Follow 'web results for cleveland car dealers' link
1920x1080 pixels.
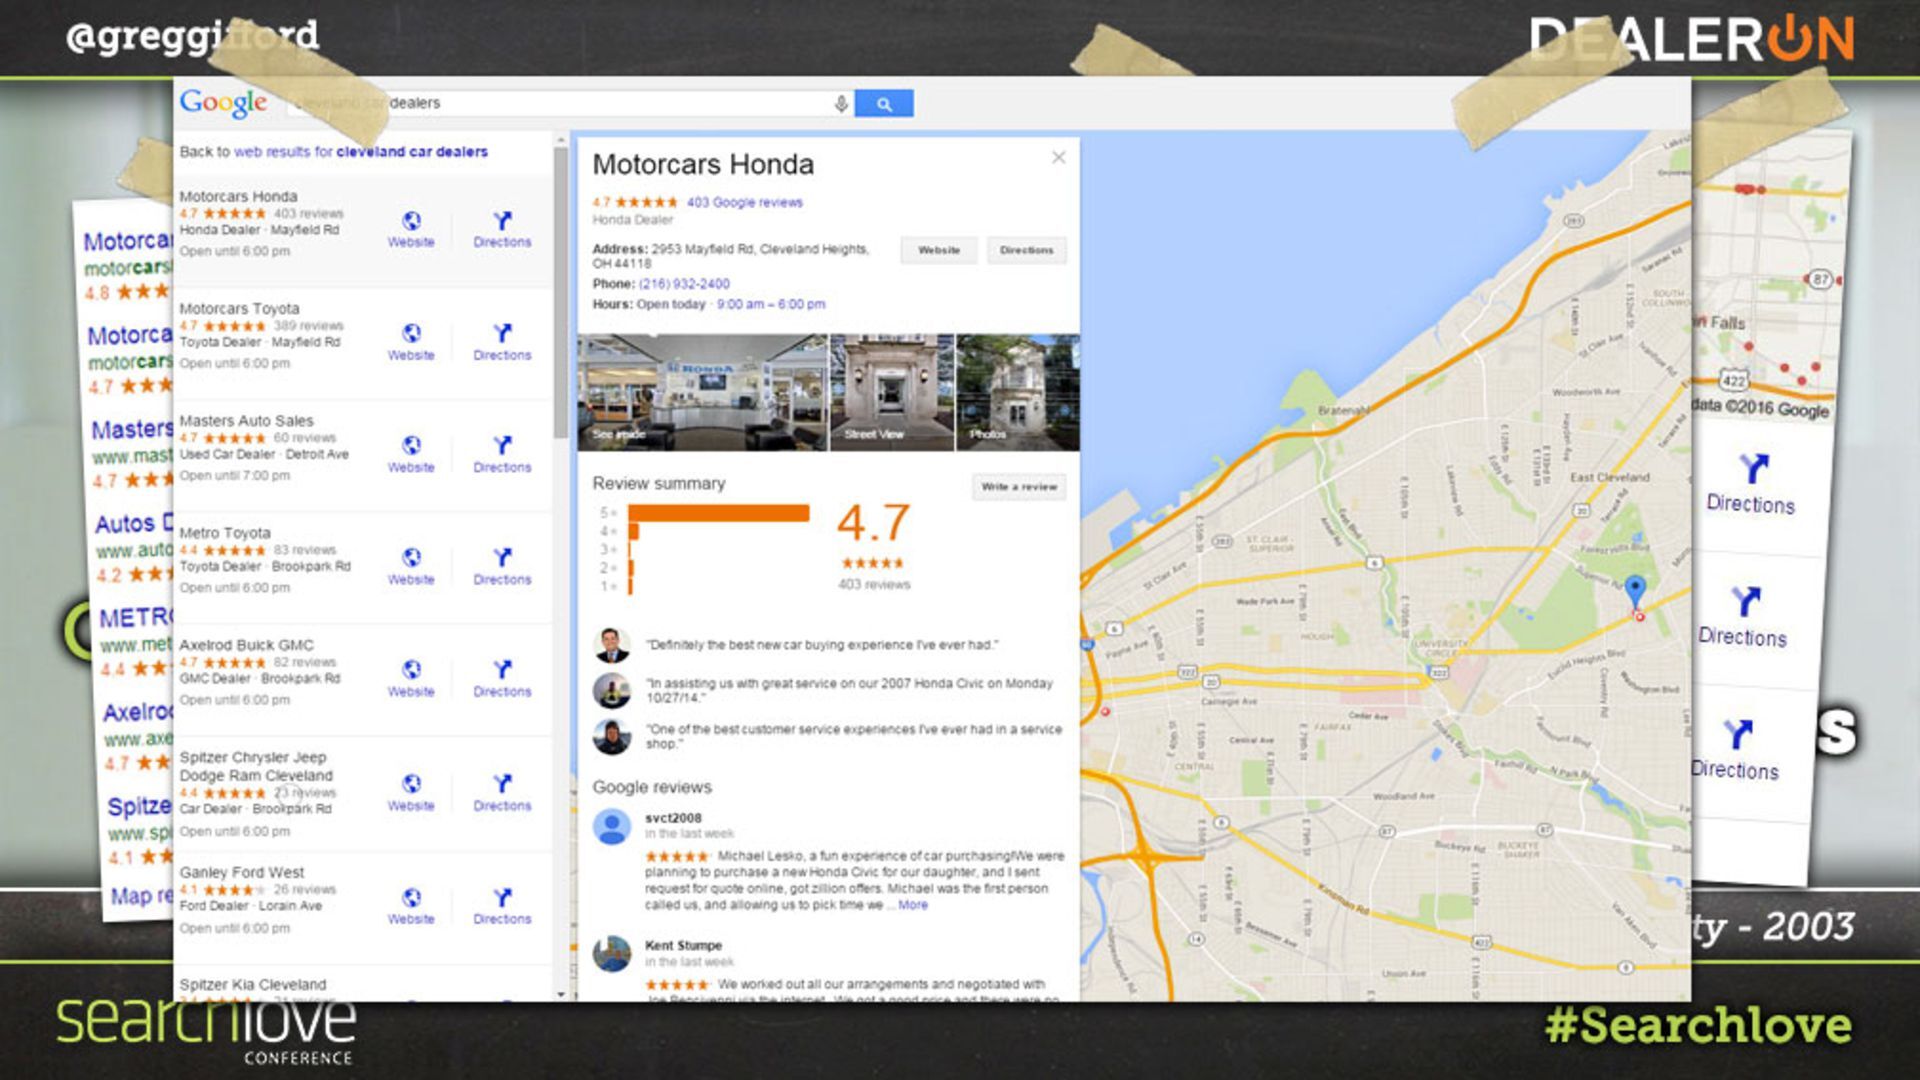(361, 152)
